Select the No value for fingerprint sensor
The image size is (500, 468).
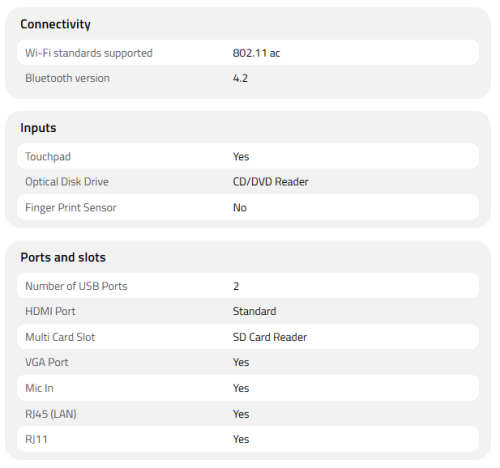pos(240,208)
